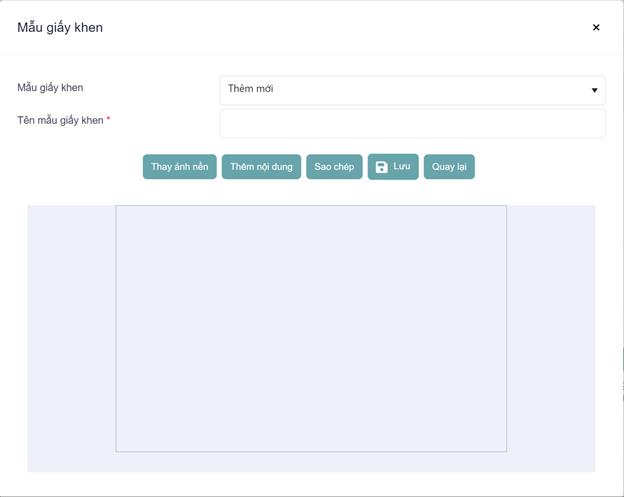Viewport: 624px width, 497px height.
Task: Click the Tên mẫu giấy khen label
Action: pyautogui.click(x=60, y=121)
